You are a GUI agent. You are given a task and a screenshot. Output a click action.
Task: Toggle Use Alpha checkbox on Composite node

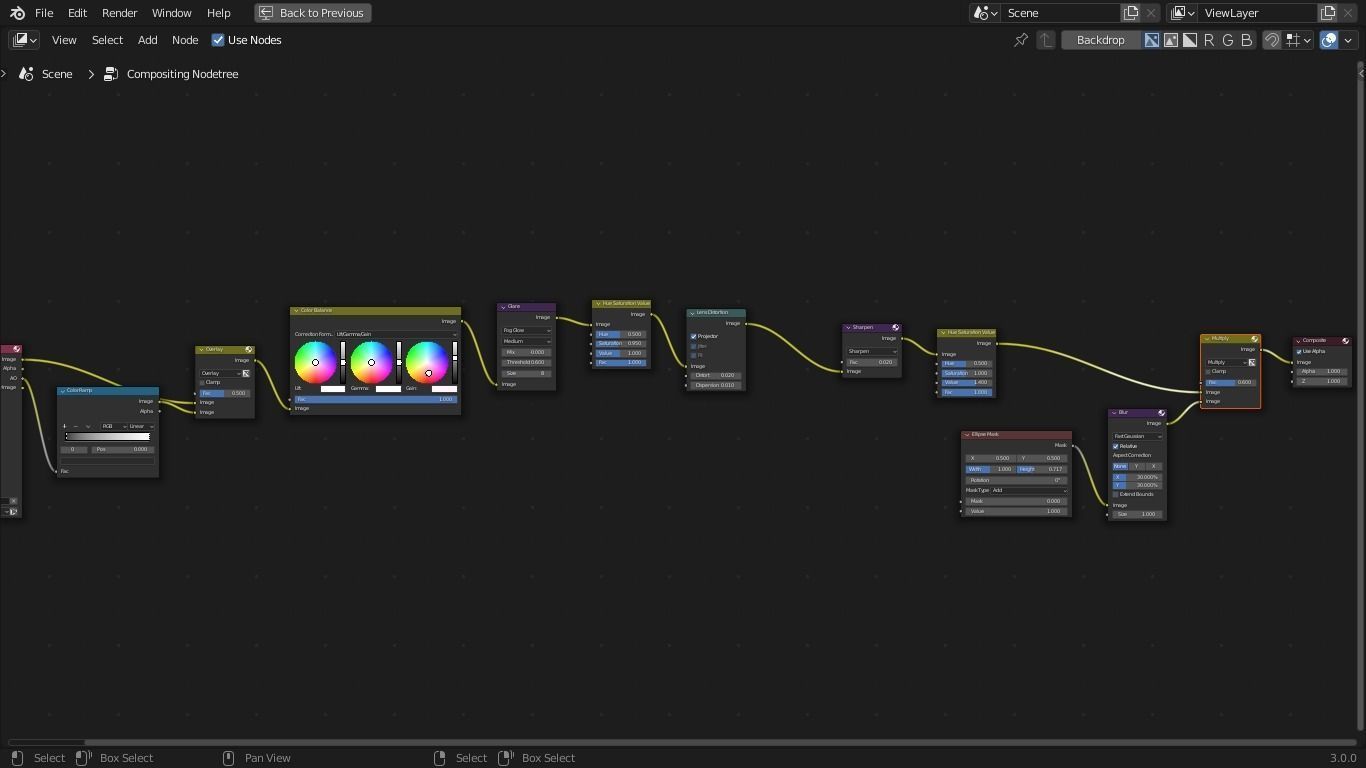[1299, 352]
